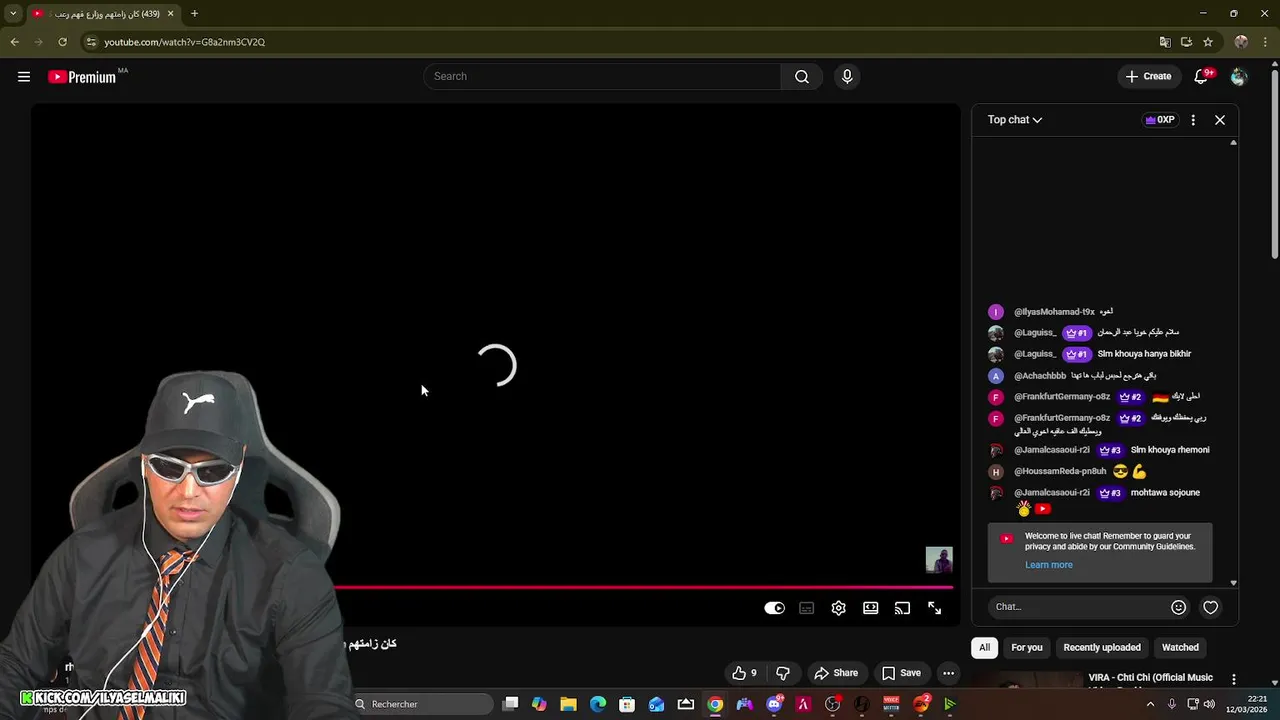Screen dimensions: 1280x720
Task: Open a new browser tab
Action: 194,14
